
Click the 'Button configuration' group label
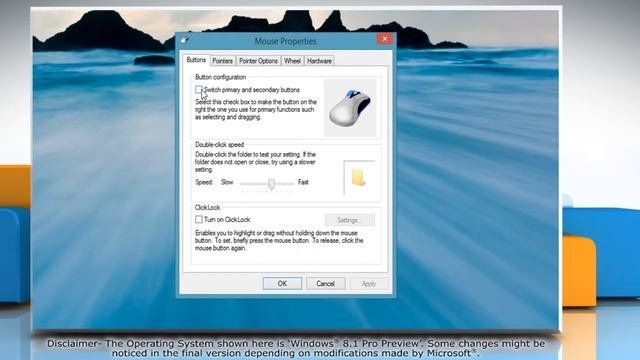220,77
